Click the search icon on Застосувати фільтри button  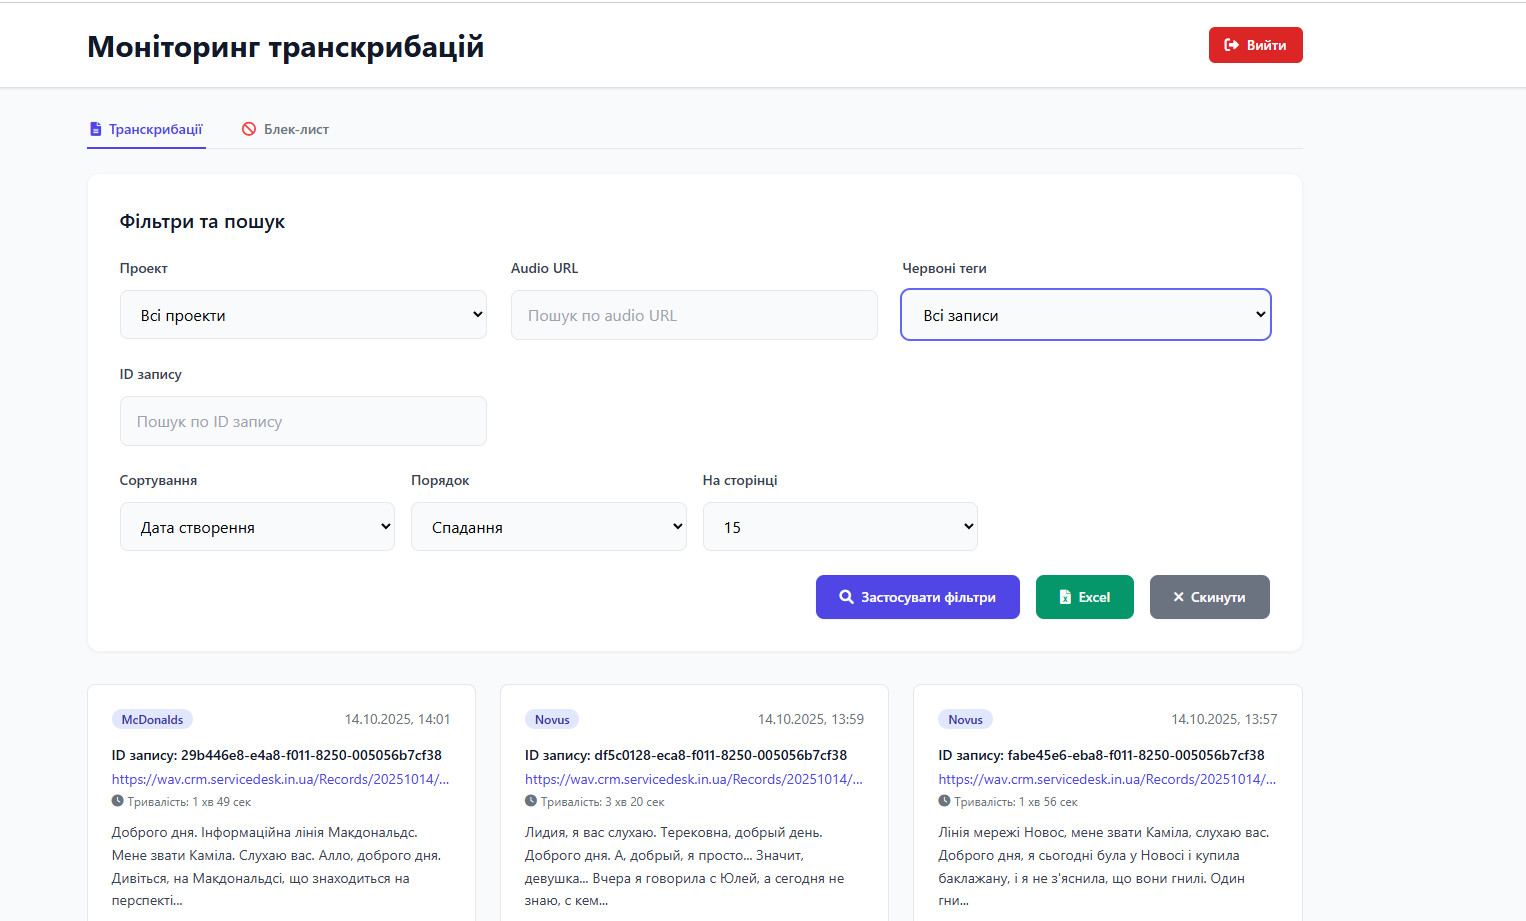[847, 597]
